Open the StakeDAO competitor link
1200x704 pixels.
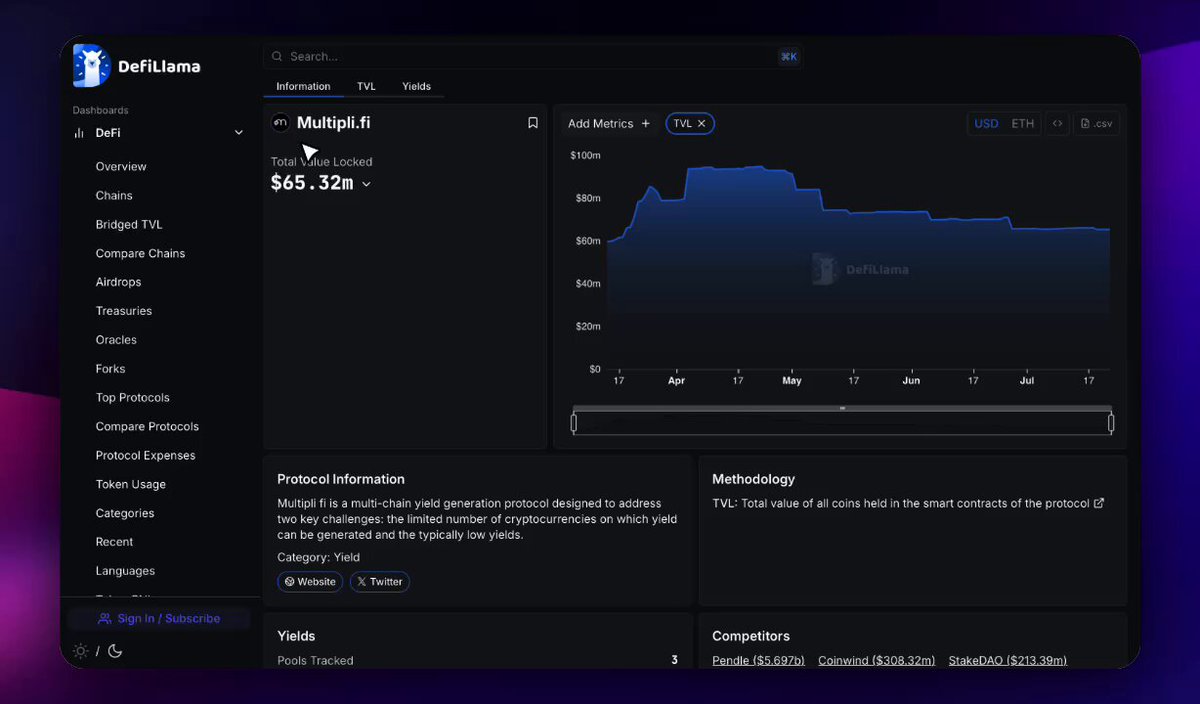pos(1007,661)
